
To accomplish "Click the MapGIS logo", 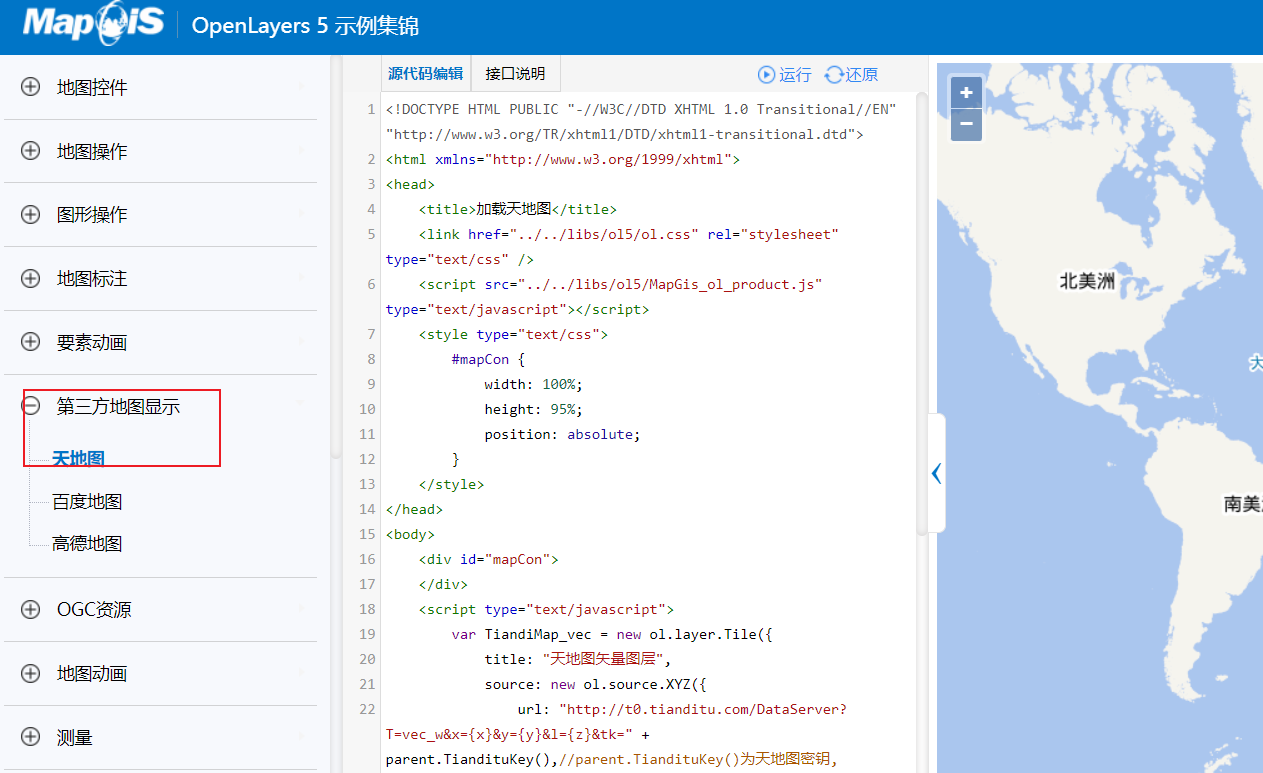I will pos(93,22).
